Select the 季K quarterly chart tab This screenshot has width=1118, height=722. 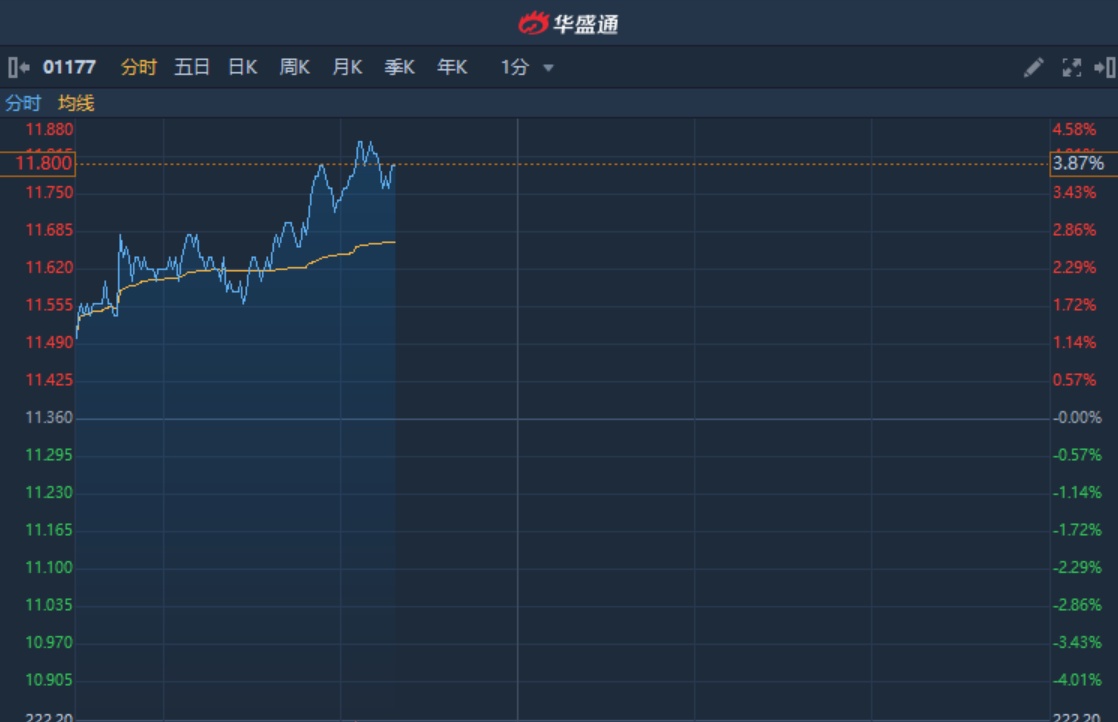[399, 67]
